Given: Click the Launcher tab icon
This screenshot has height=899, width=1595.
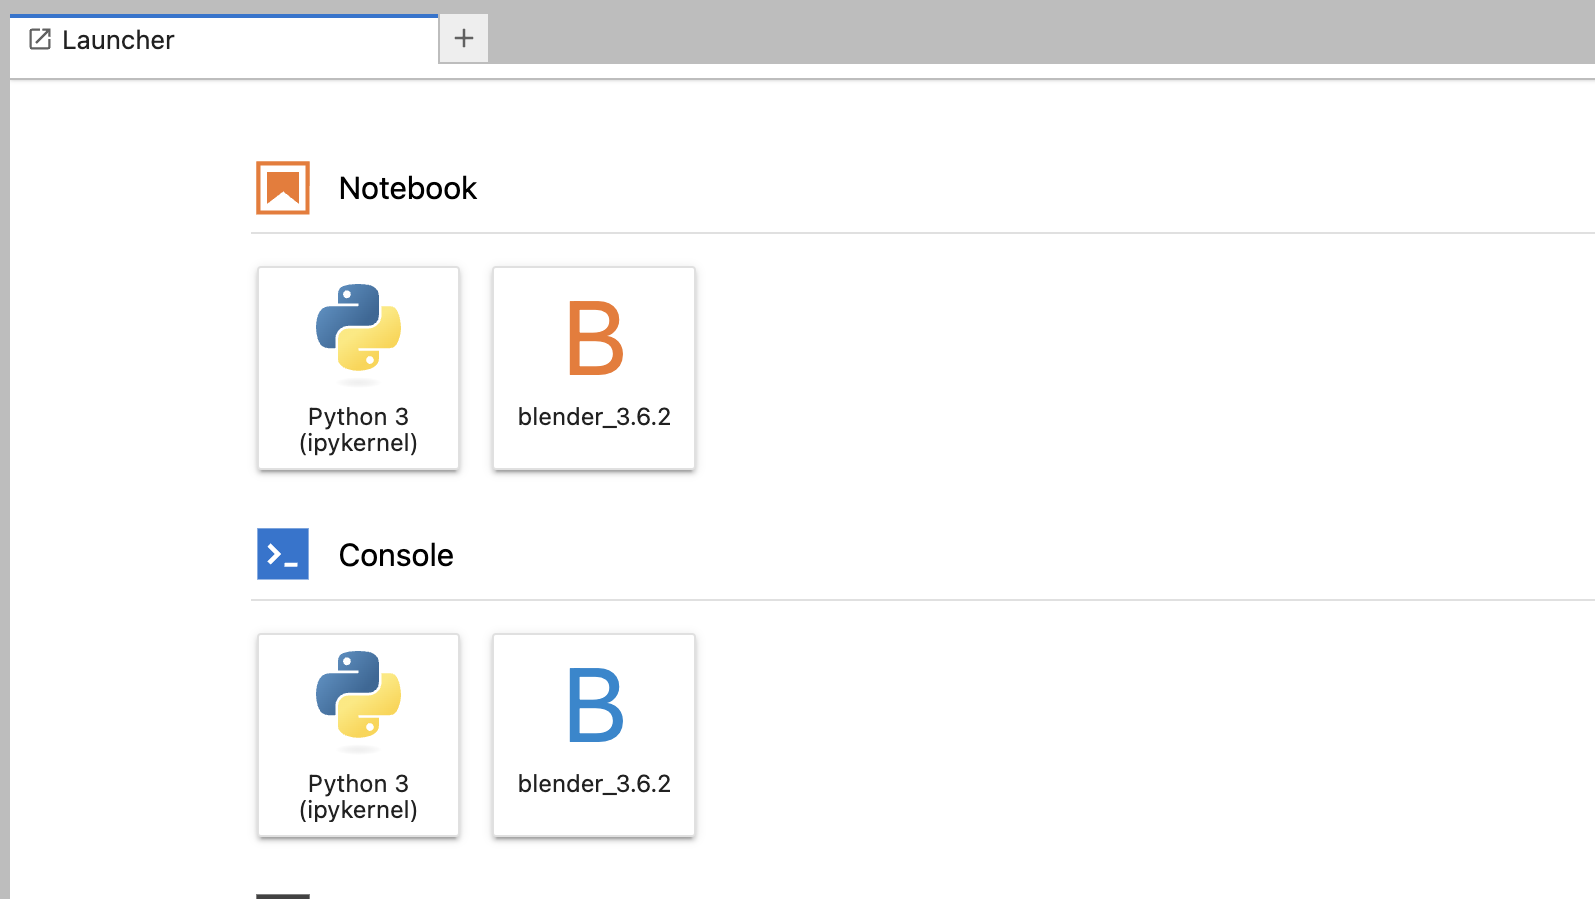Looking at the screenshot, I should 40,39.
